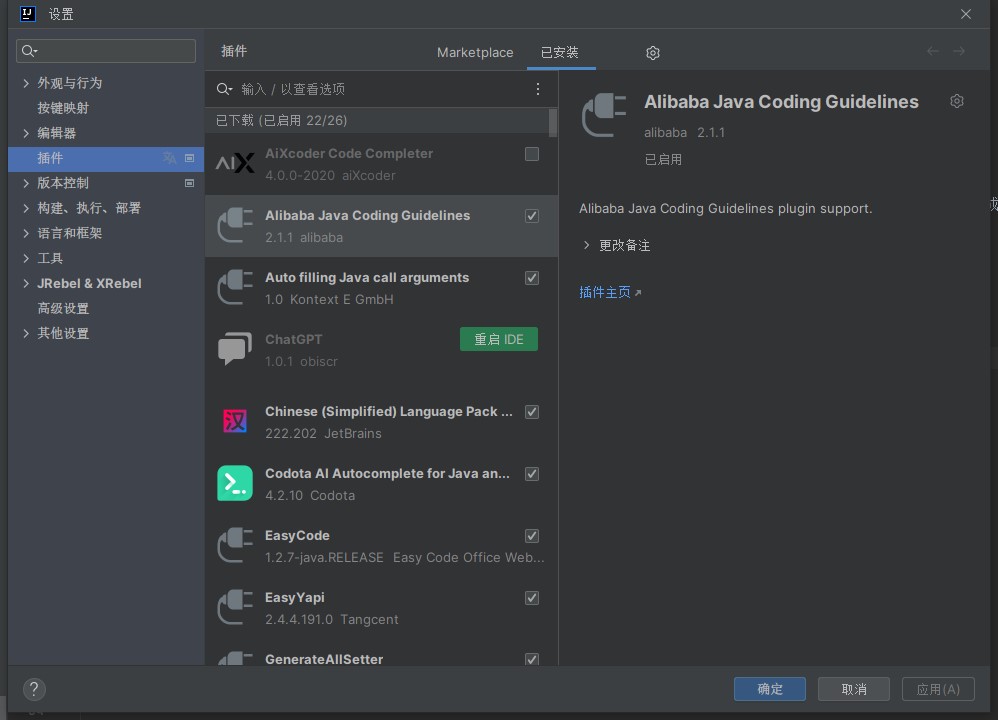Click the EasyCode plugin icon
998x720 pixels.
(235, 545)
